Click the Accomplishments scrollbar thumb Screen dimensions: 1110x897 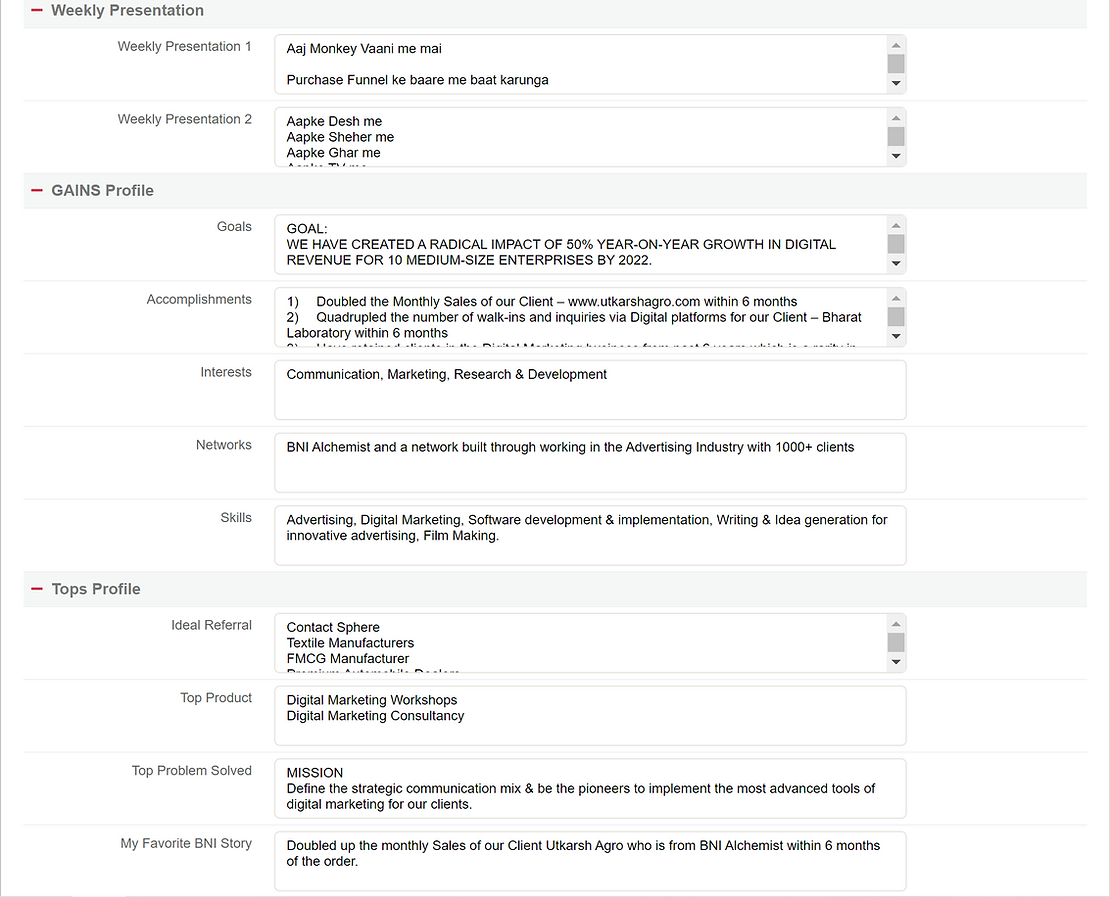(x=896, y=316)
